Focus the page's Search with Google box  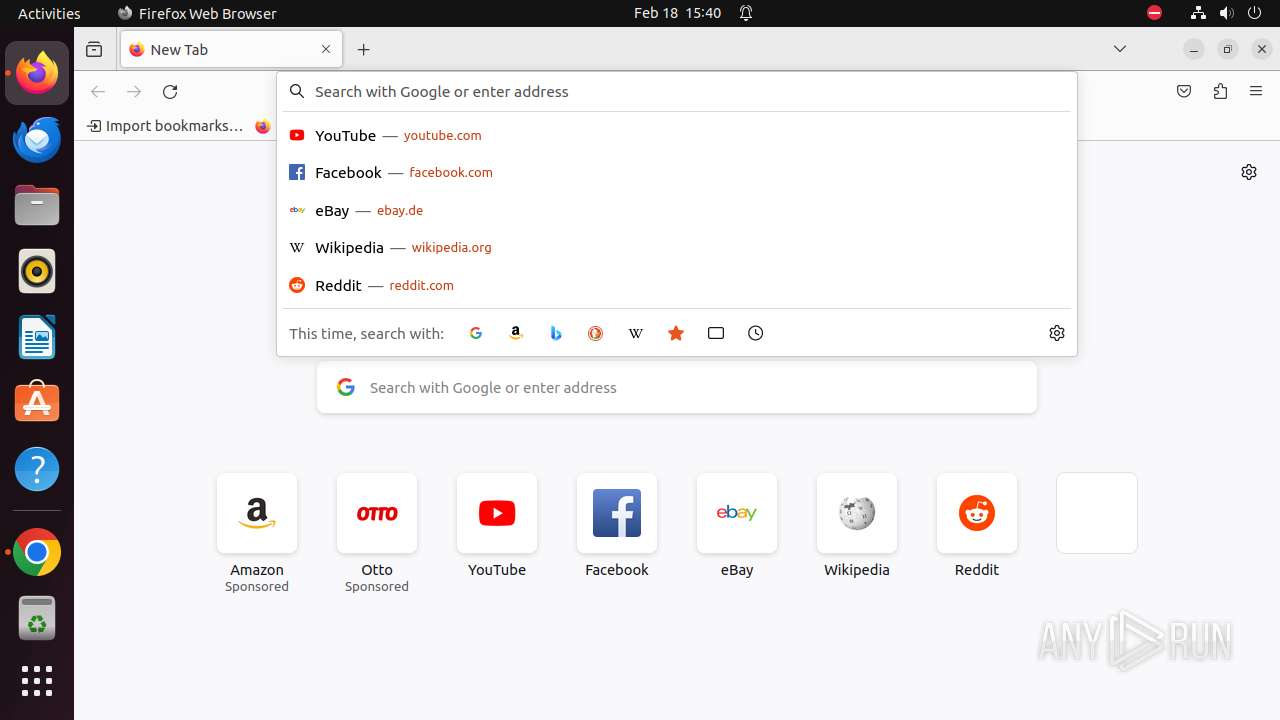(677, 388)
